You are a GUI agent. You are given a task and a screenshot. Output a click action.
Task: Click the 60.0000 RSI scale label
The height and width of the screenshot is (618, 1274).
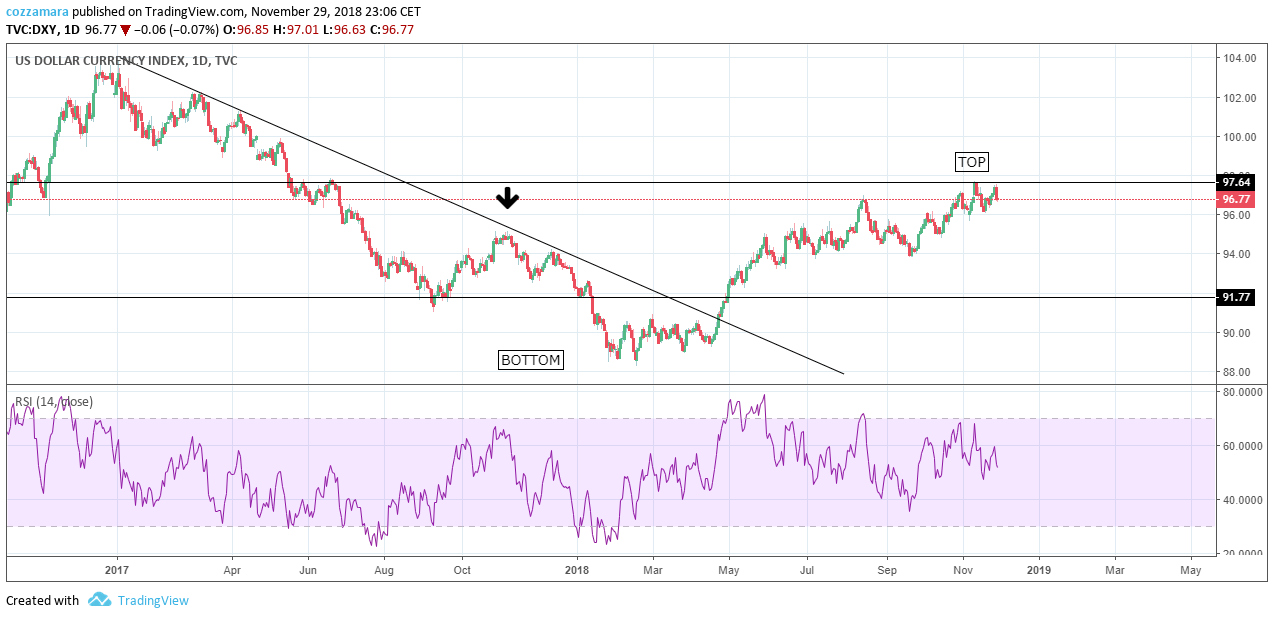pos(1244,446)
